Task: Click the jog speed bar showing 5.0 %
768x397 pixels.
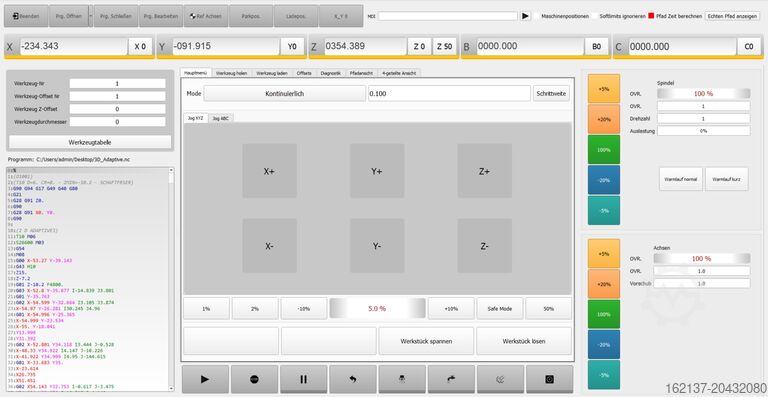Action: tap(377, 309)
